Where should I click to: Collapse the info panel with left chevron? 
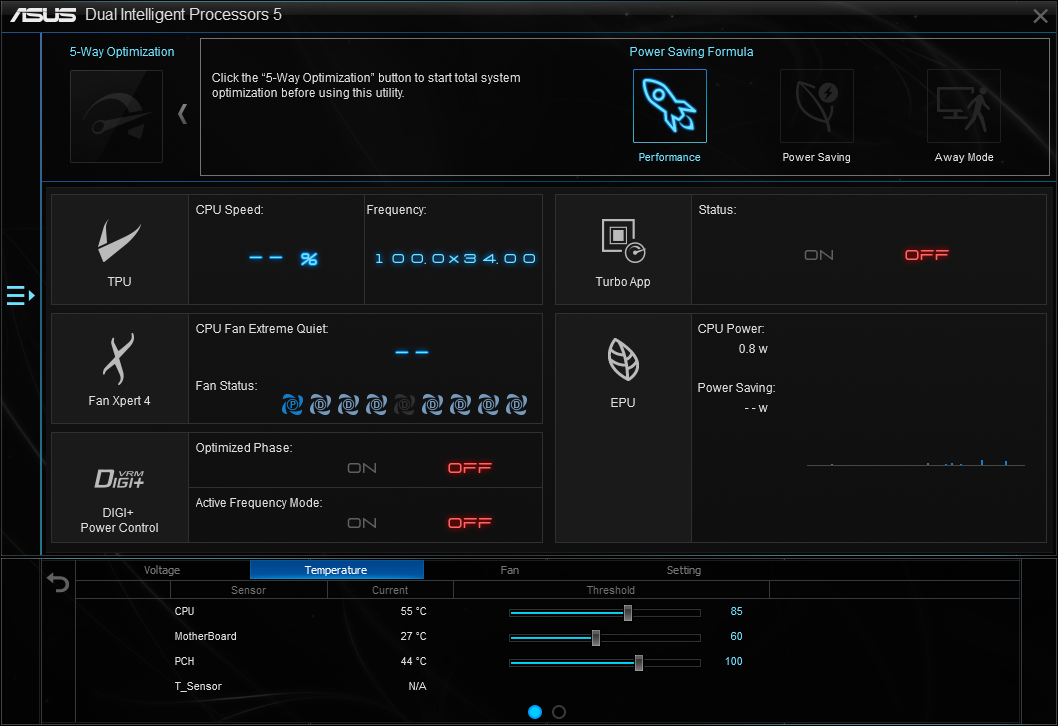[182, 113]
